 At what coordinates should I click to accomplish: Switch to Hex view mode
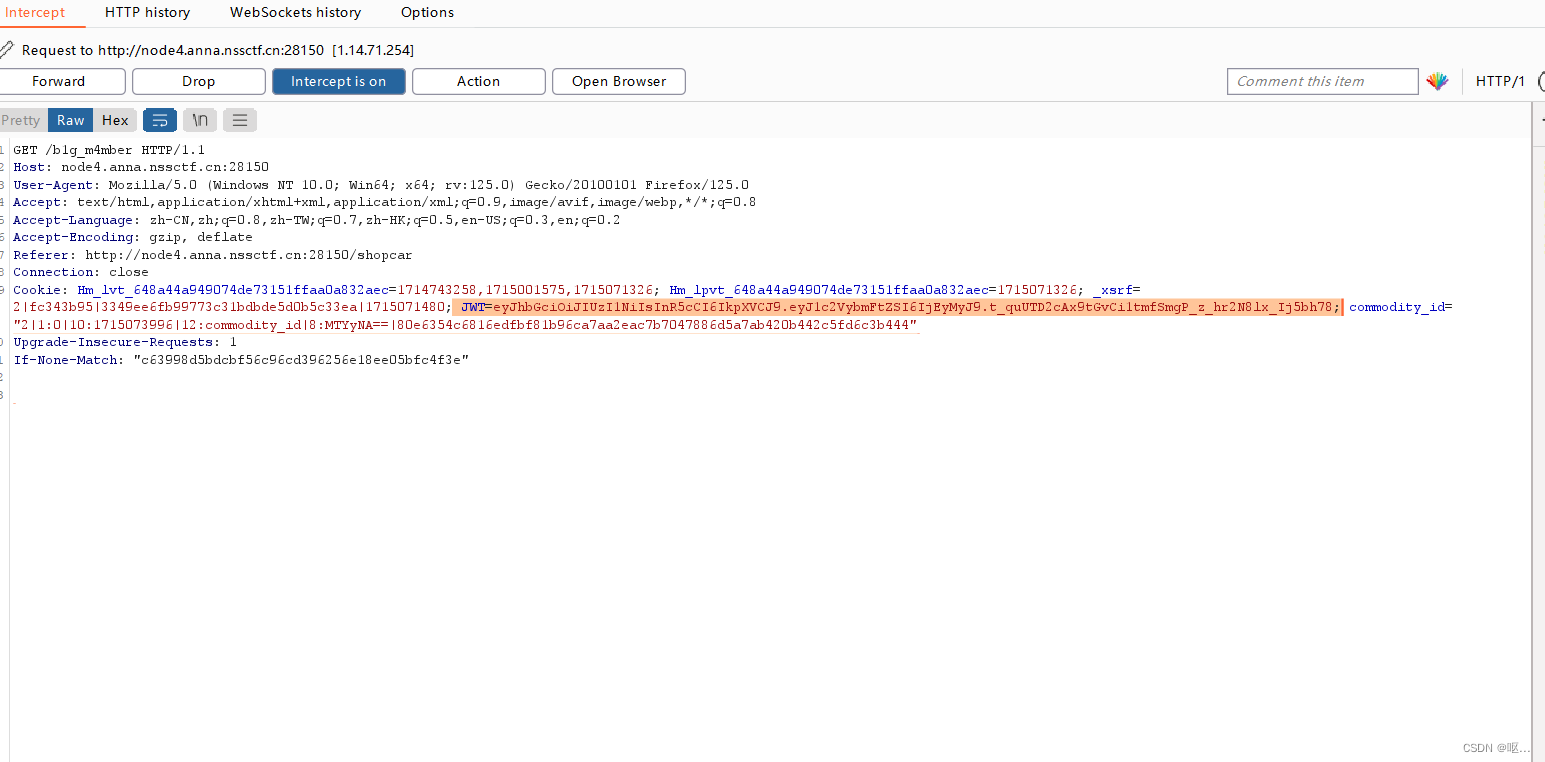pos(115,120)
